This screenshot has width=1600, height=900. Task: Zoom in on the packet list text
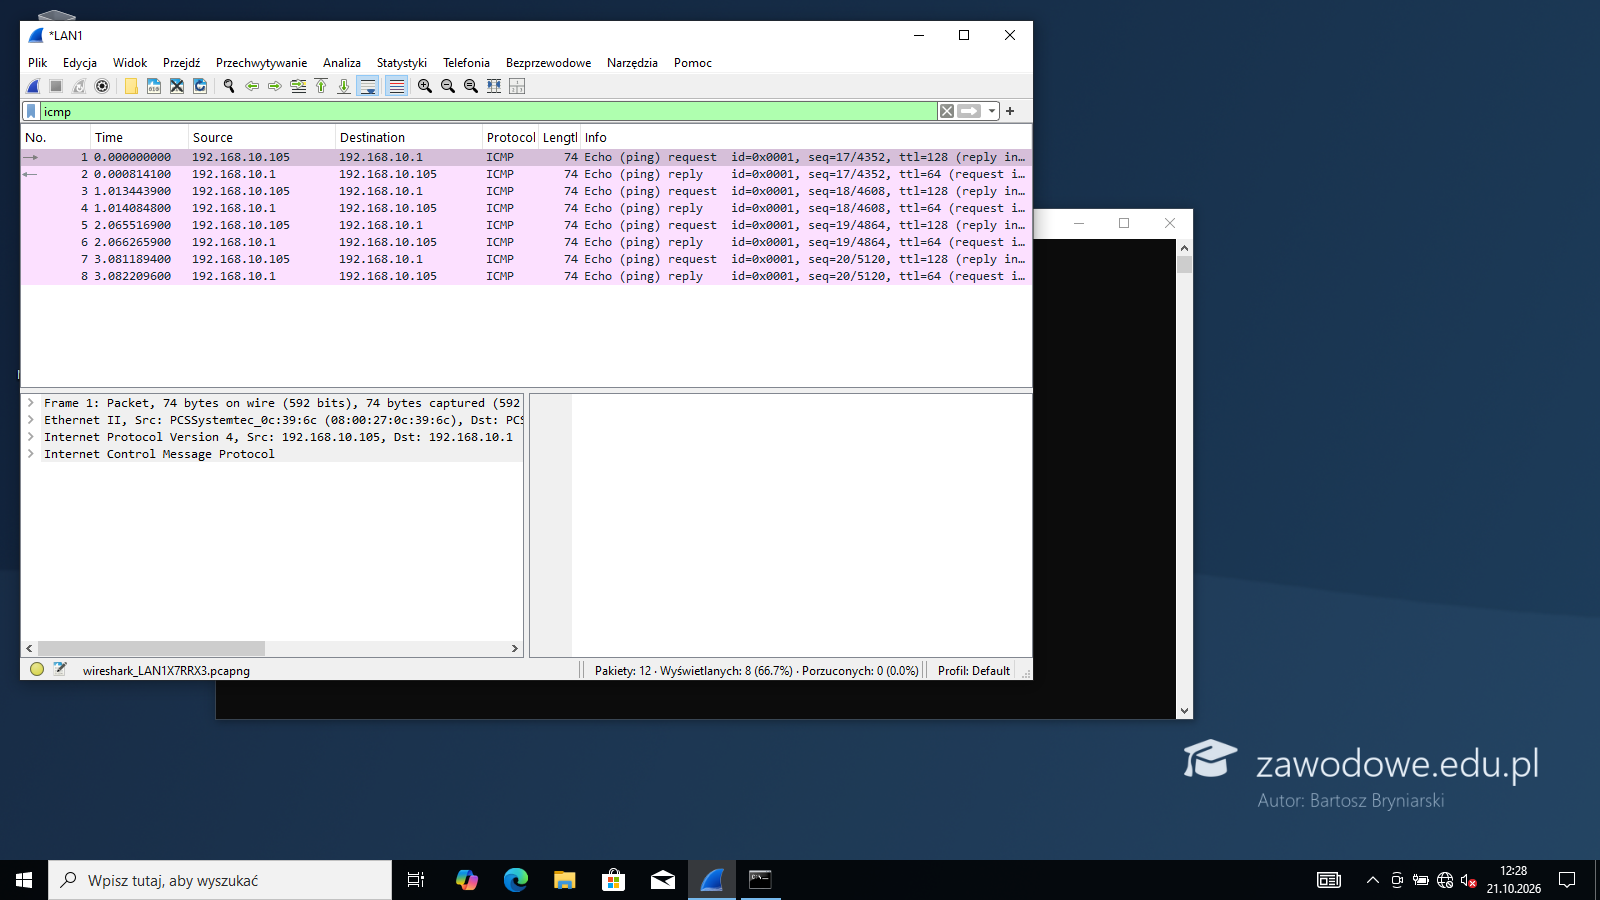pyautogui.click(x=425, y=86)
